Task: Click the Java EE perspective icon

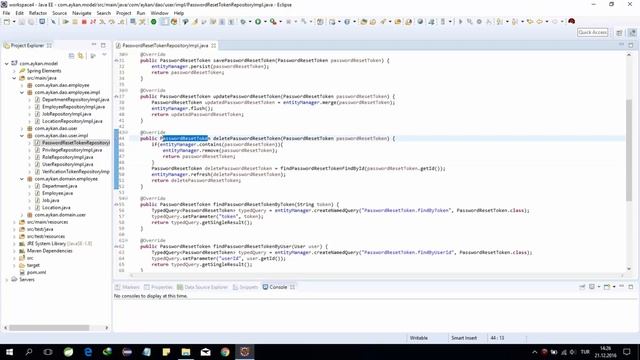Action: click(x=632, y=32)
